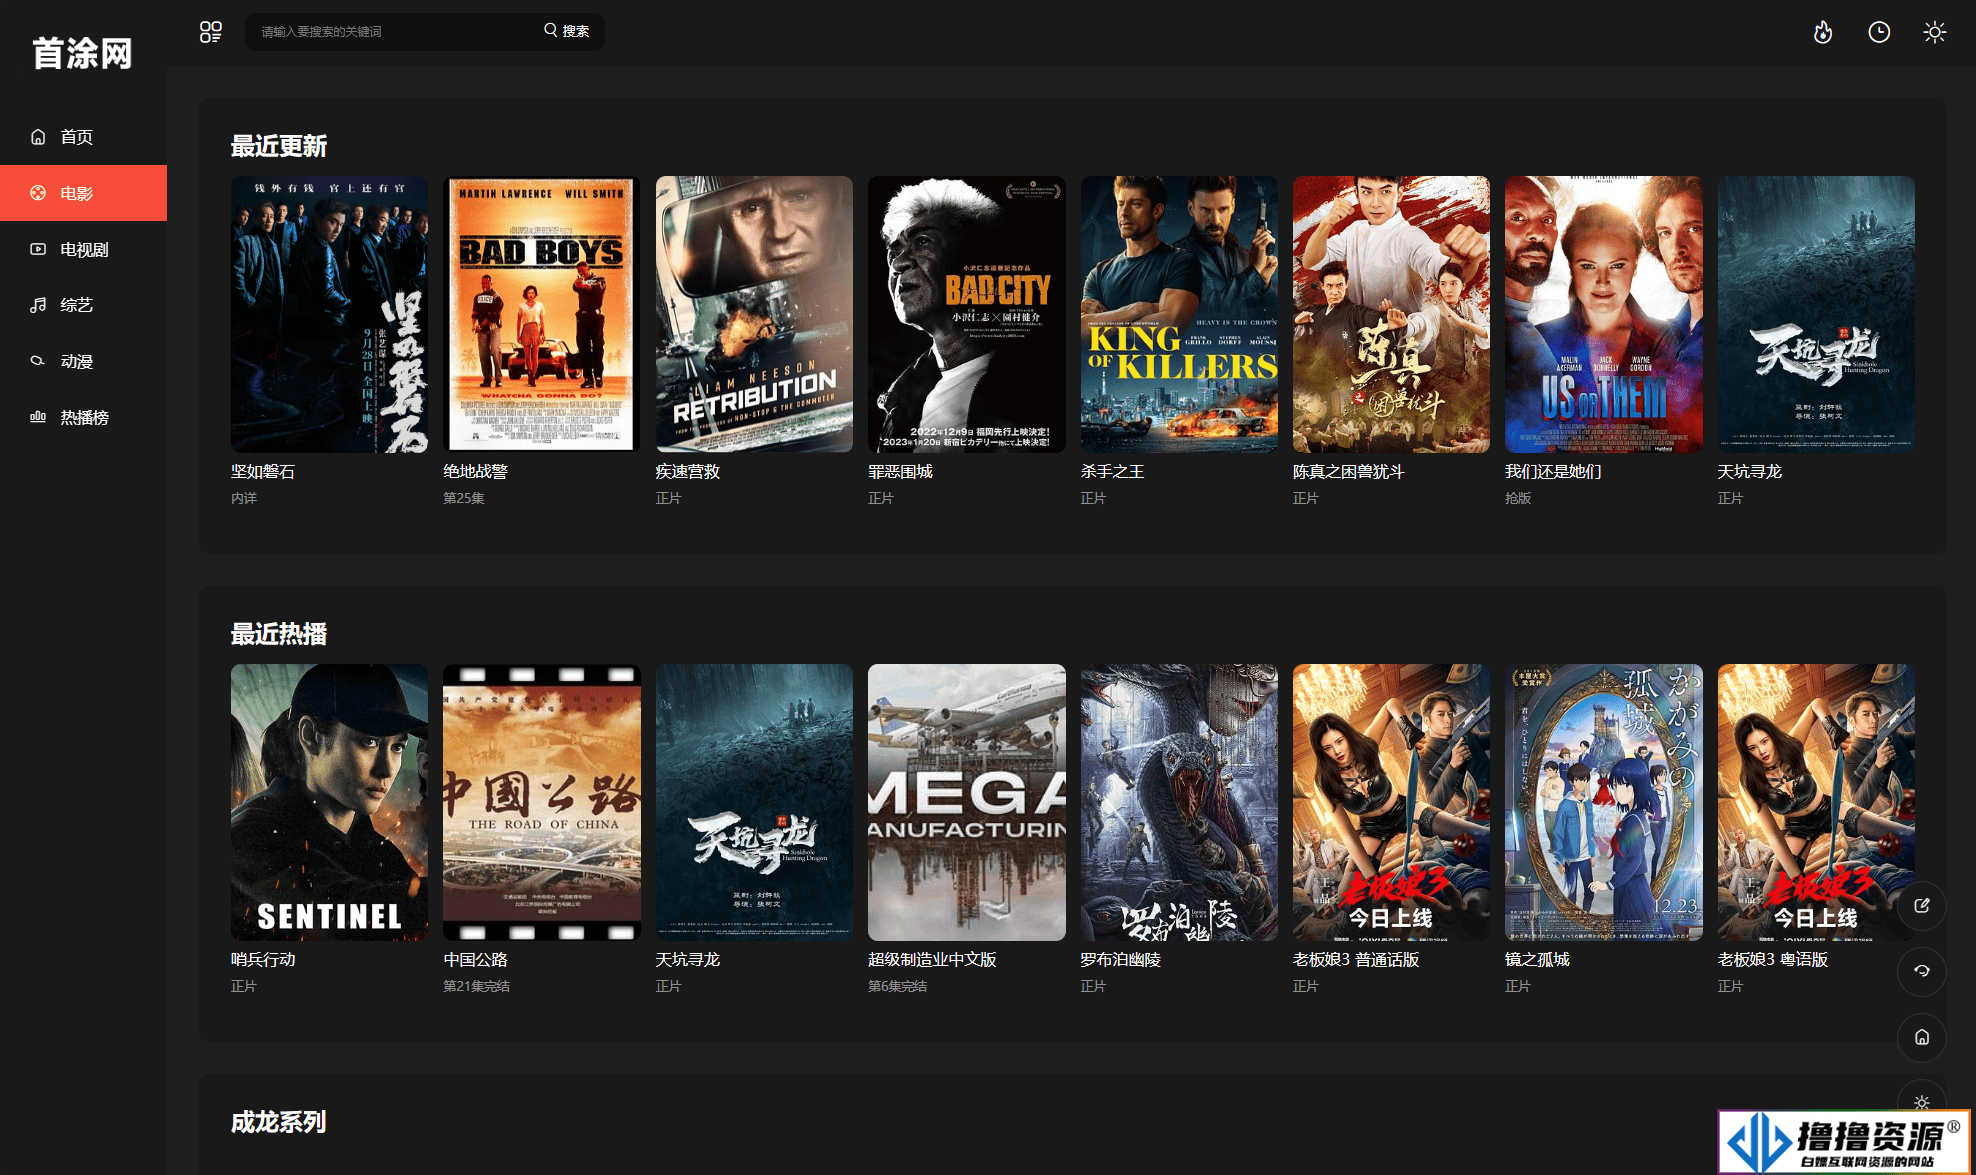Toggle light mode with top sun icon
The width and height of the screenshot is (1976, 1175).
click(x=1935, y=32)
